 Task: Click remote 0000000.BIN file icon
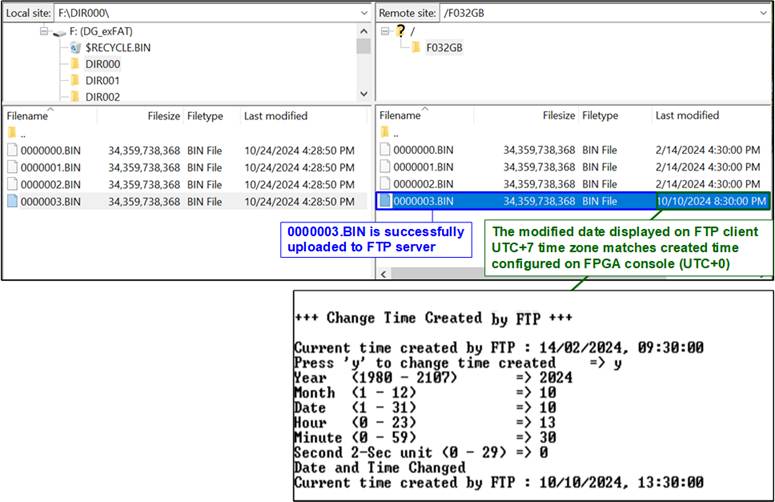tap(385, 149)
